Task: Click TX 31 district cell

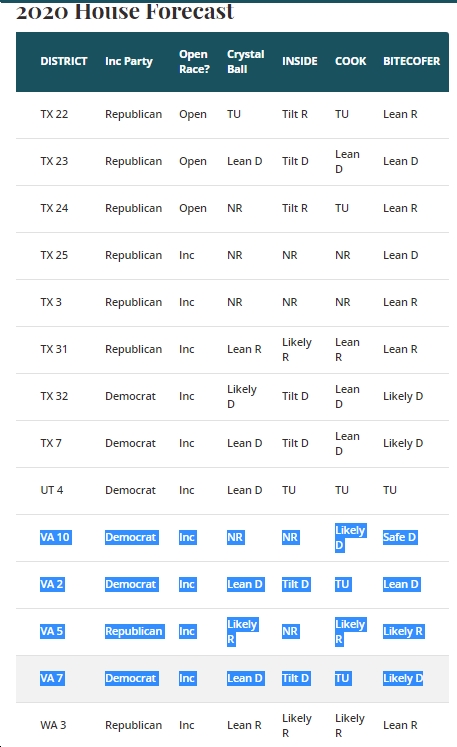Action: click(x=54, y=349)
